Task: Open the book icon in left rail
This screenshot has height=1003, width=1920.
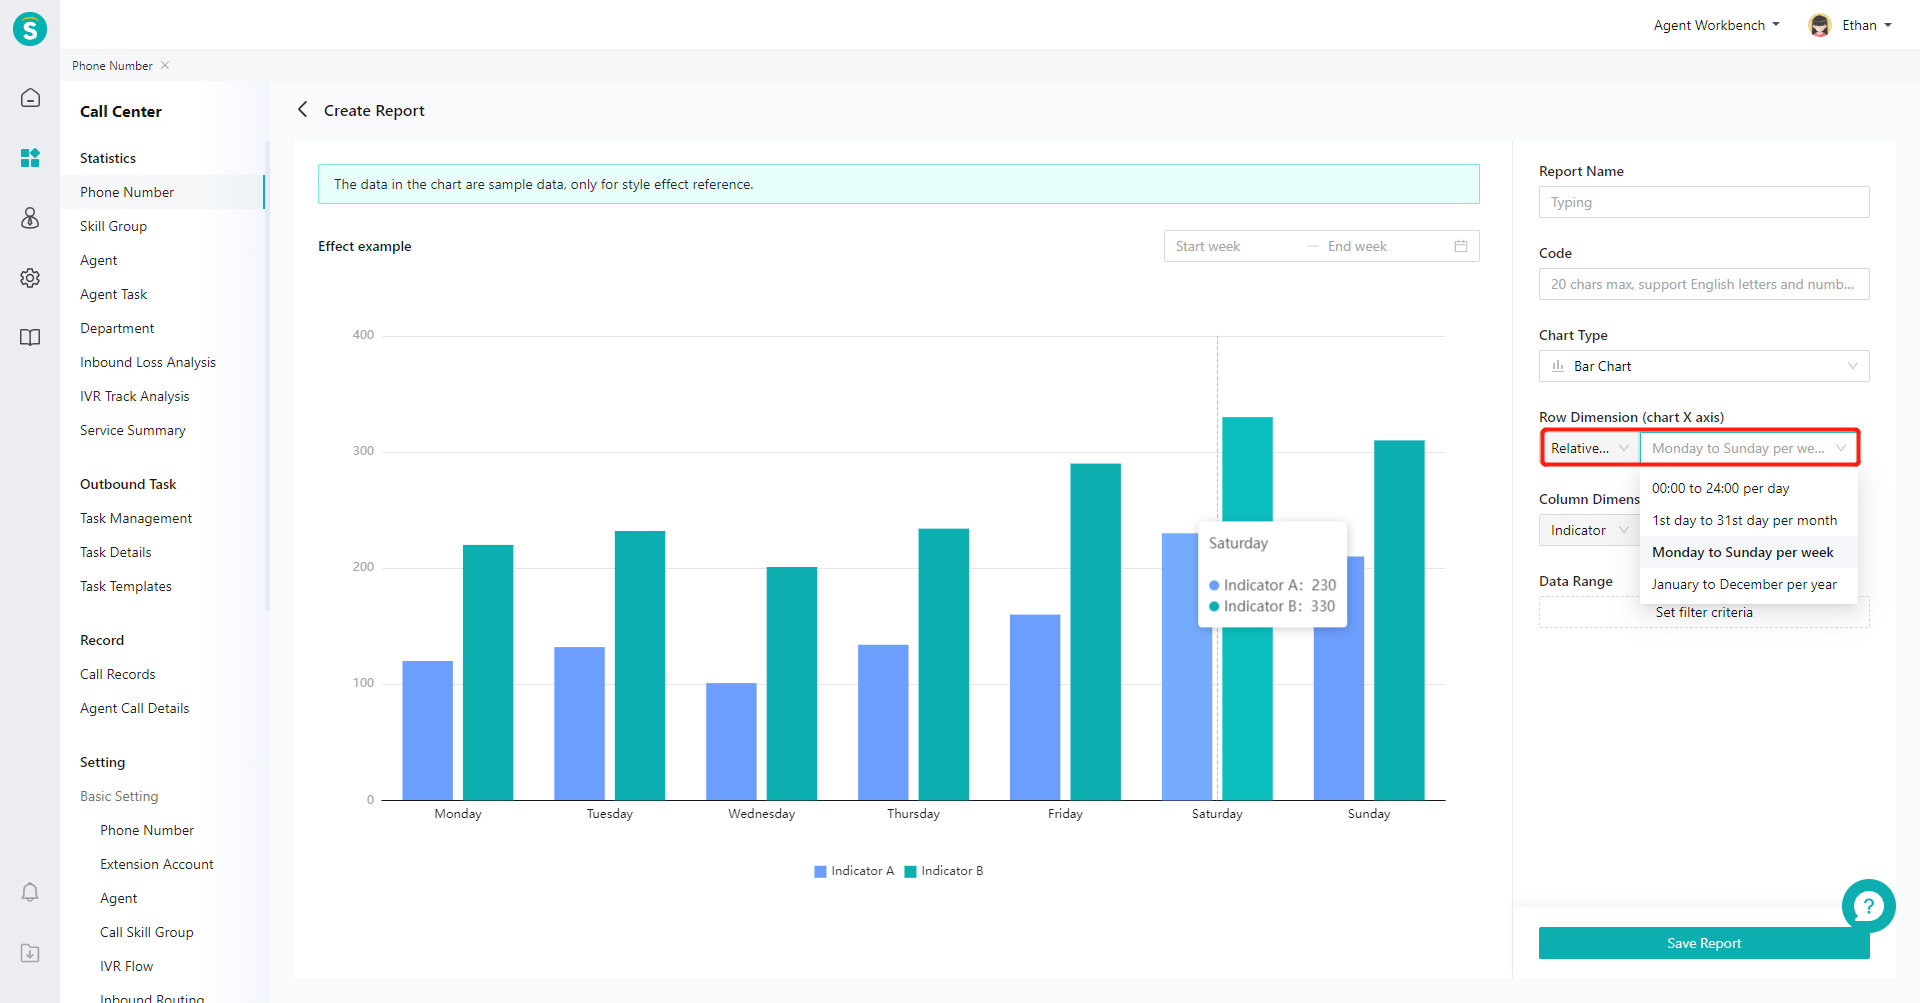Action: 30,338
